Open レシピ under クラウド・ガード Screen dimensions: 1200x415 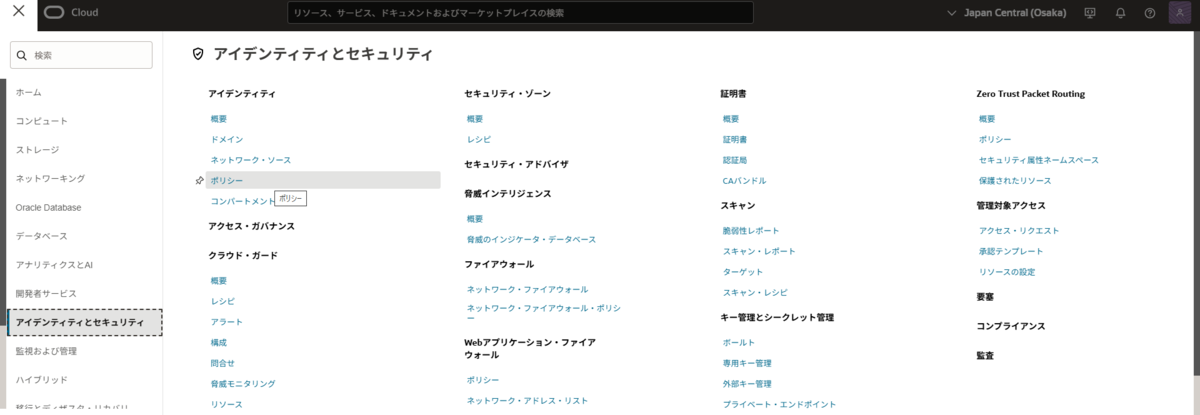tap(223, 301)
